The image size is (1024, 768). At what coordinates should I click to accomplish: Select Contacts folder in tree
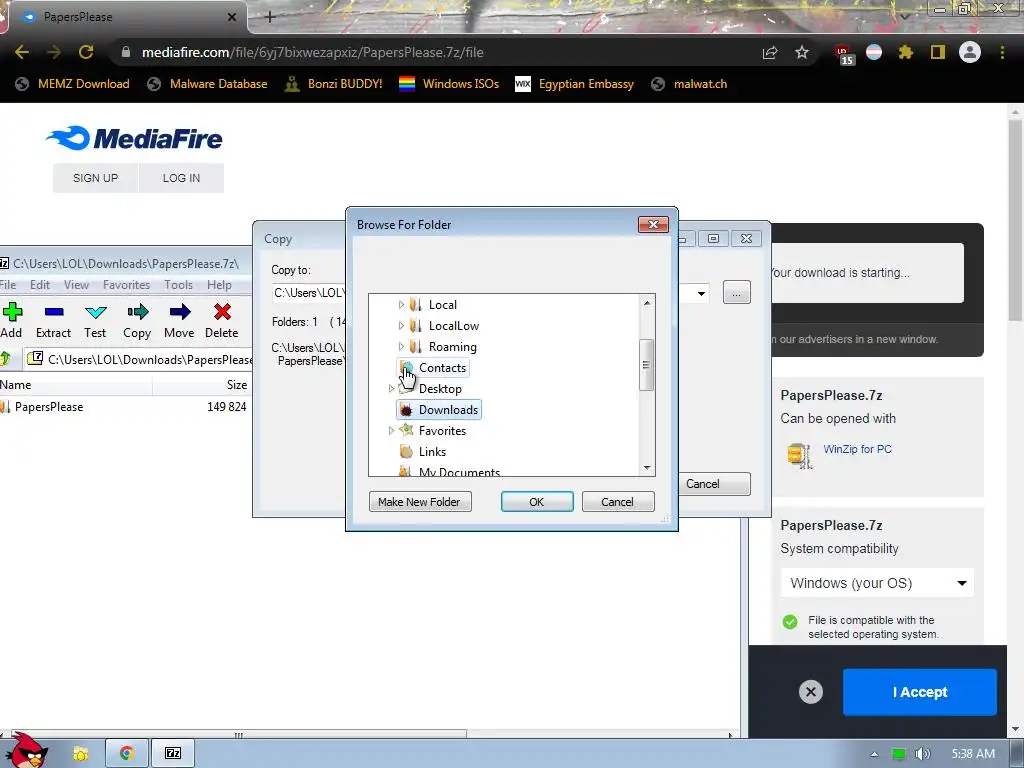(434, 368)
